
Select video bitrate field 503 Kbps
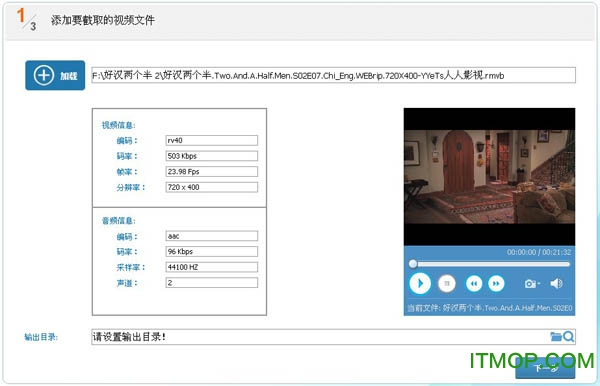[x=212, y=156]
